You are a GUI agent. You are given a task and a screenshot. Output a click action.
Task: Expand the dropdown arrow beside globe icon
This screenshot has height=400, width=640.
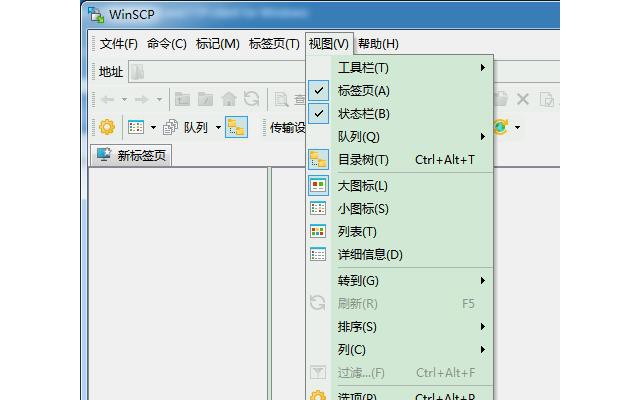click(517, 128)
